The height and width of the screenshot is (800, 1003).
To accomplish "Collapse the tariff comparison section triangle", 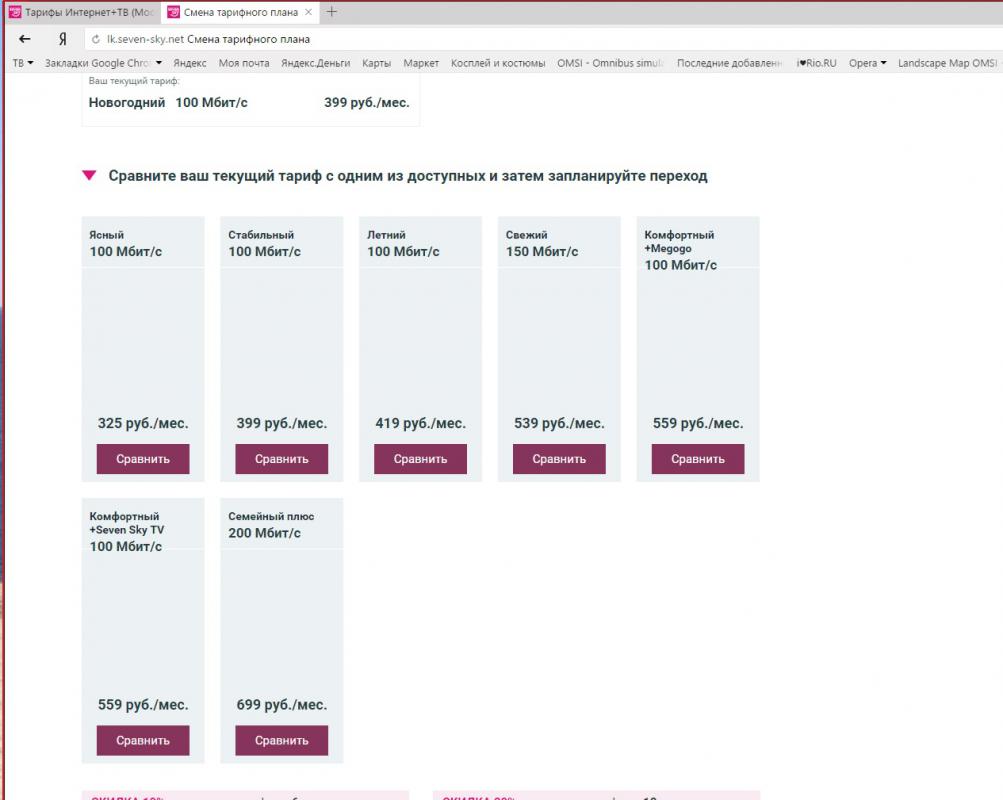I will click(89, 176).
